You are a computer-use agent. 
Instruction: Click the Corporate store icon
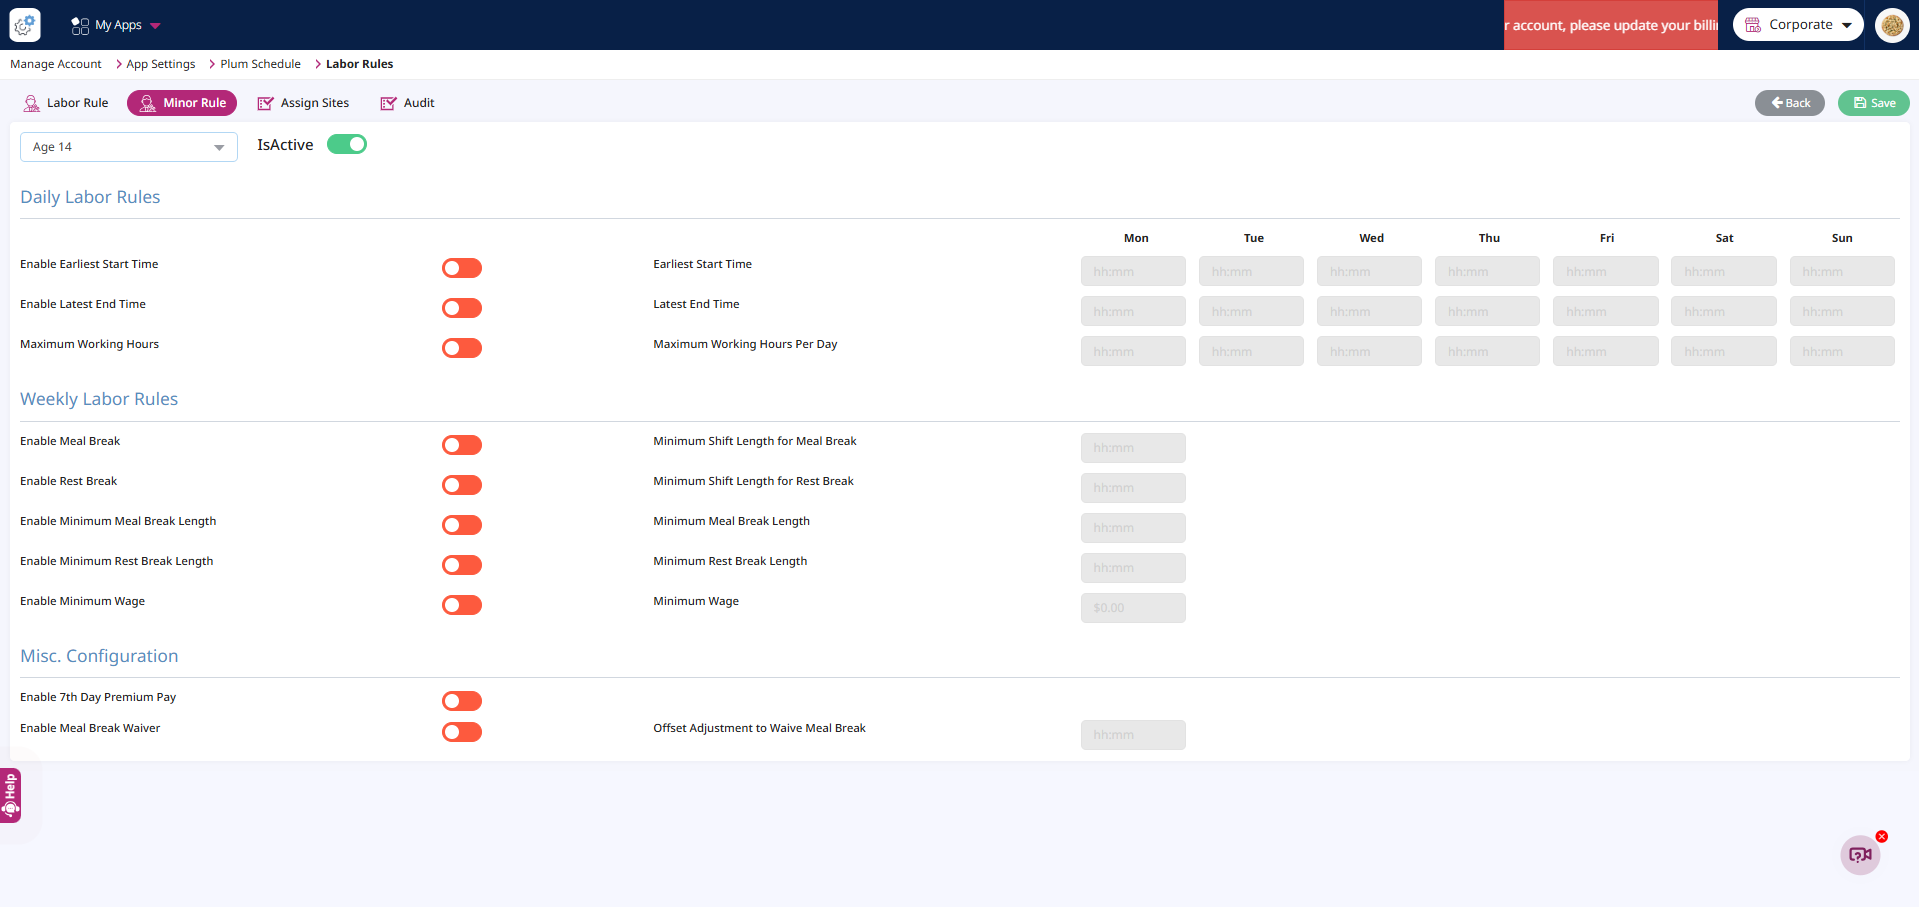[1753, 25]
